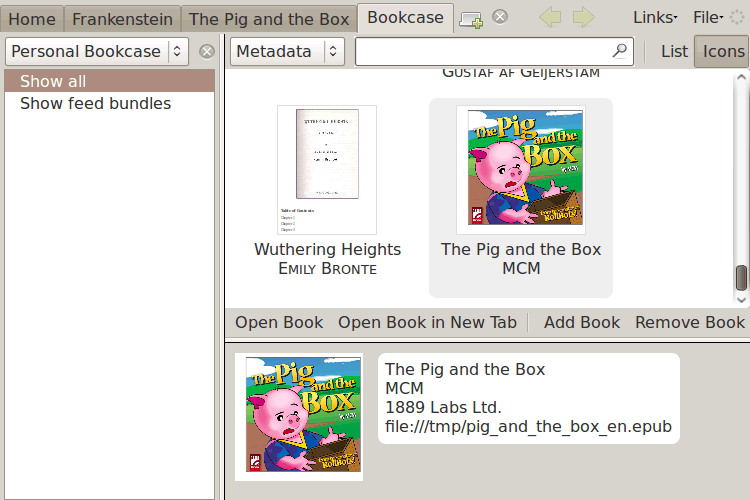Click the Remove Book button
The width and height of the screenshot is (750, 500).
(690, 322)
